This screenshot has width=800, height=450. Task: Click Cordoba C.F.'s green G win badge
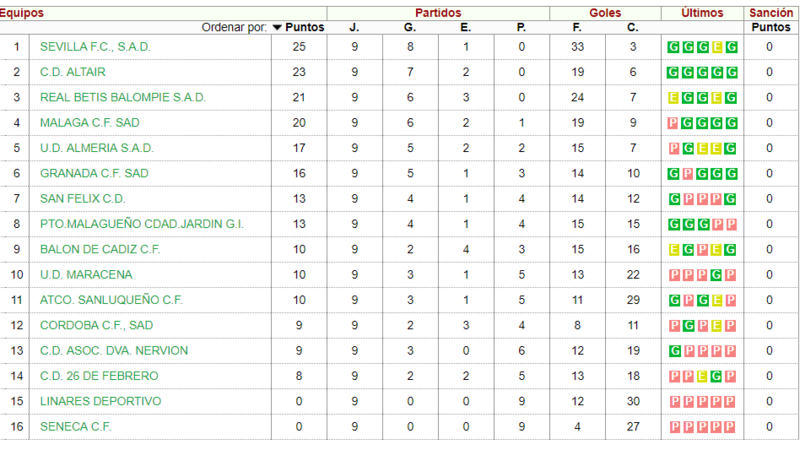point(688,326)
